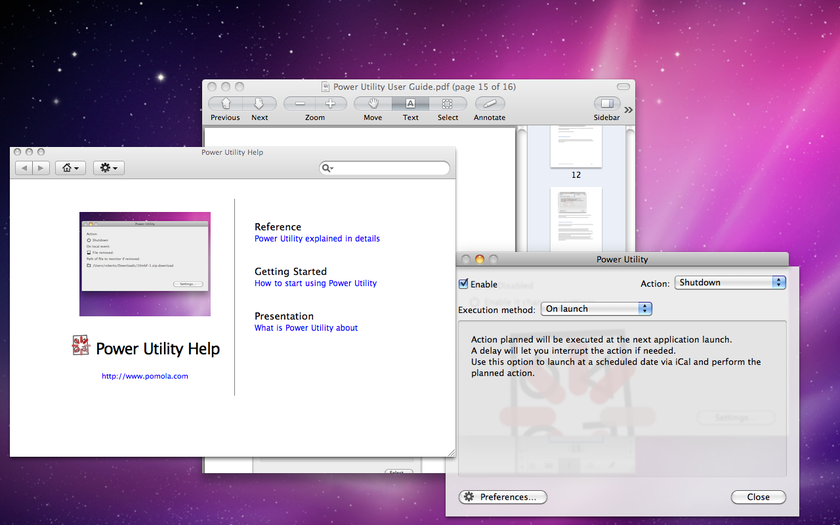This screenshot has width=840, height=525.
Task: Open the Action dropdown set to Shutdown
Action: pyautogui.click(x=730, y=282)
